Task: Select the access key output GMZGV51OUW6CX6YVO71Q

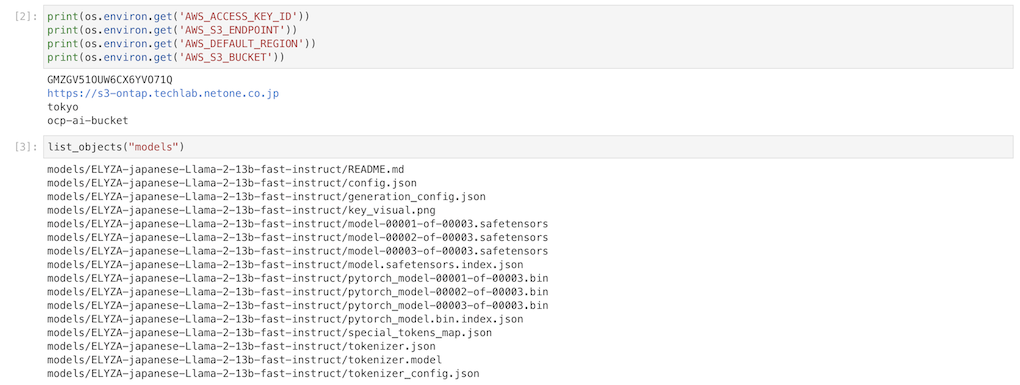Action: point(109,80)
